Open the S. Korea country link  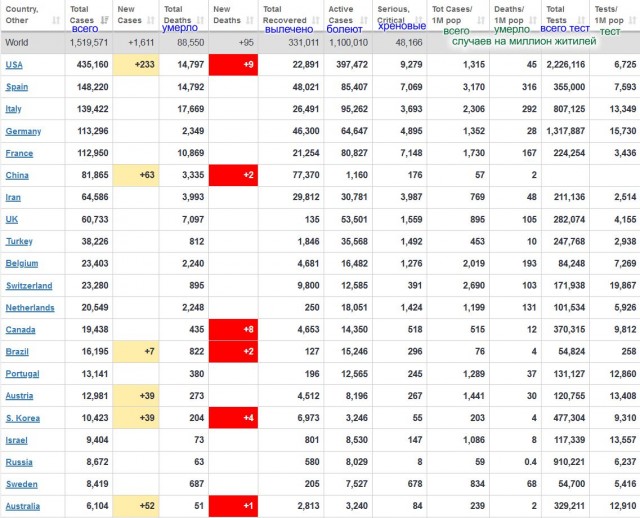coord(23,418)
